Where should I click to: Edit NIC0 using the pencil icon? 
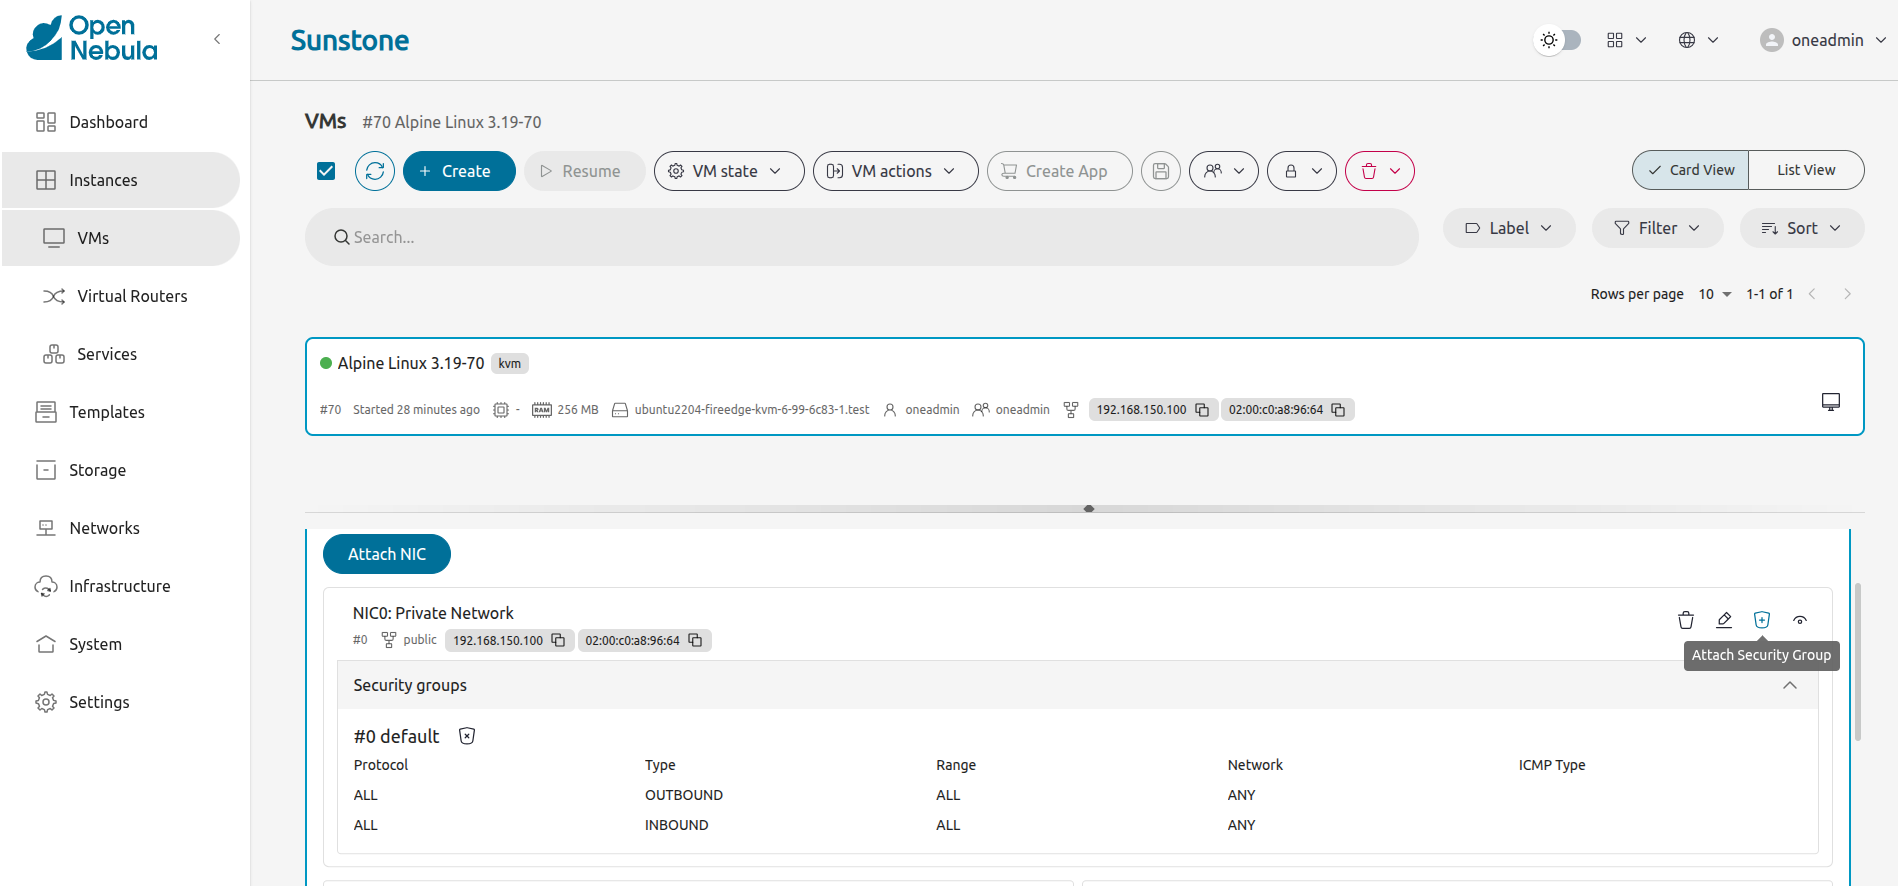[x=1723, y=620]
